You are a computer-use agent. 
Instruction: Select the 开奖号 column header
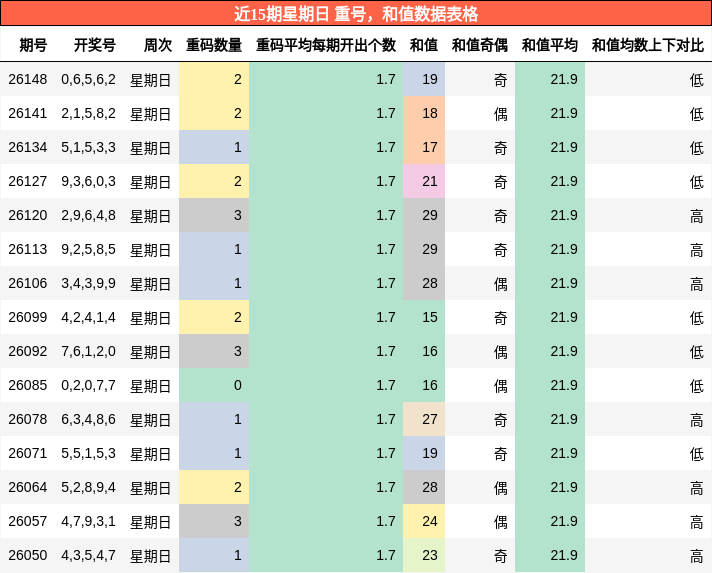coord(95,45)
